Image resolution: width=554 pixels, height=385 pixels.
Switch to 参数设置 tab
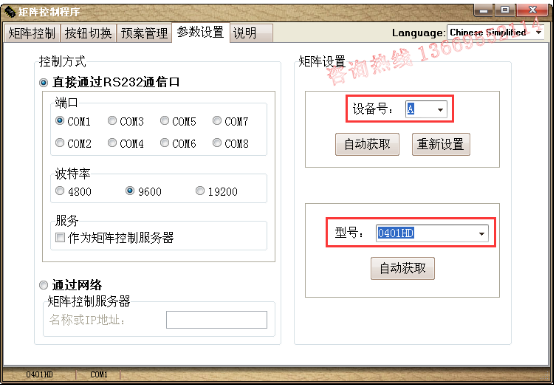point(200,32)
